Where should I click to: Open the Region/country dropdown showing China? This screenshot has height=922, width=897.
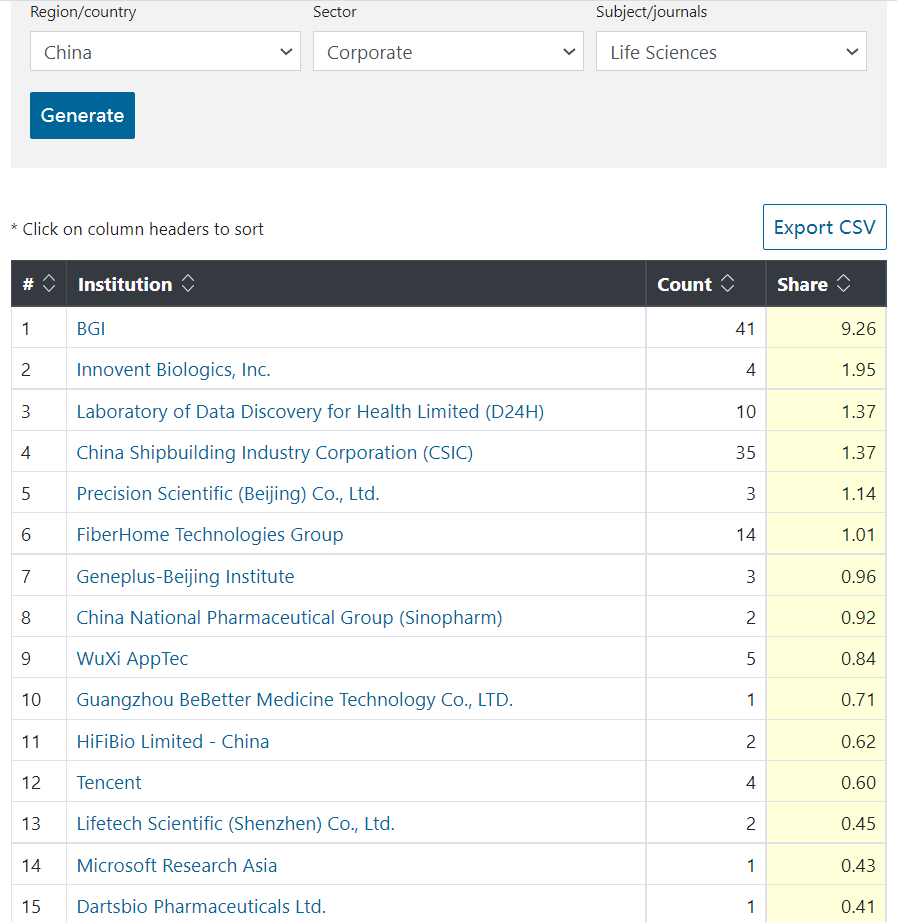[165, 52]
